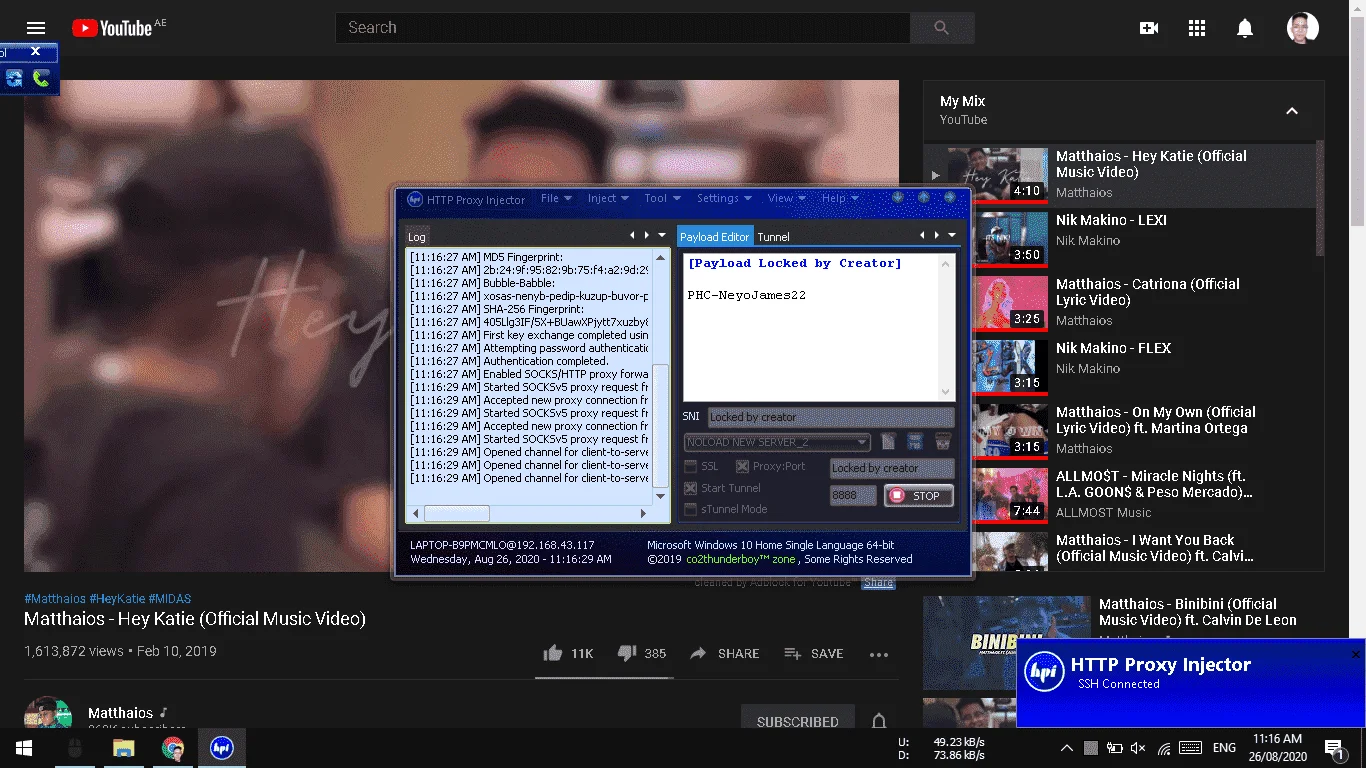Screen dimensions: 1366x768
Task: Click the ENG language indicator
Action: coord(1224,748)
